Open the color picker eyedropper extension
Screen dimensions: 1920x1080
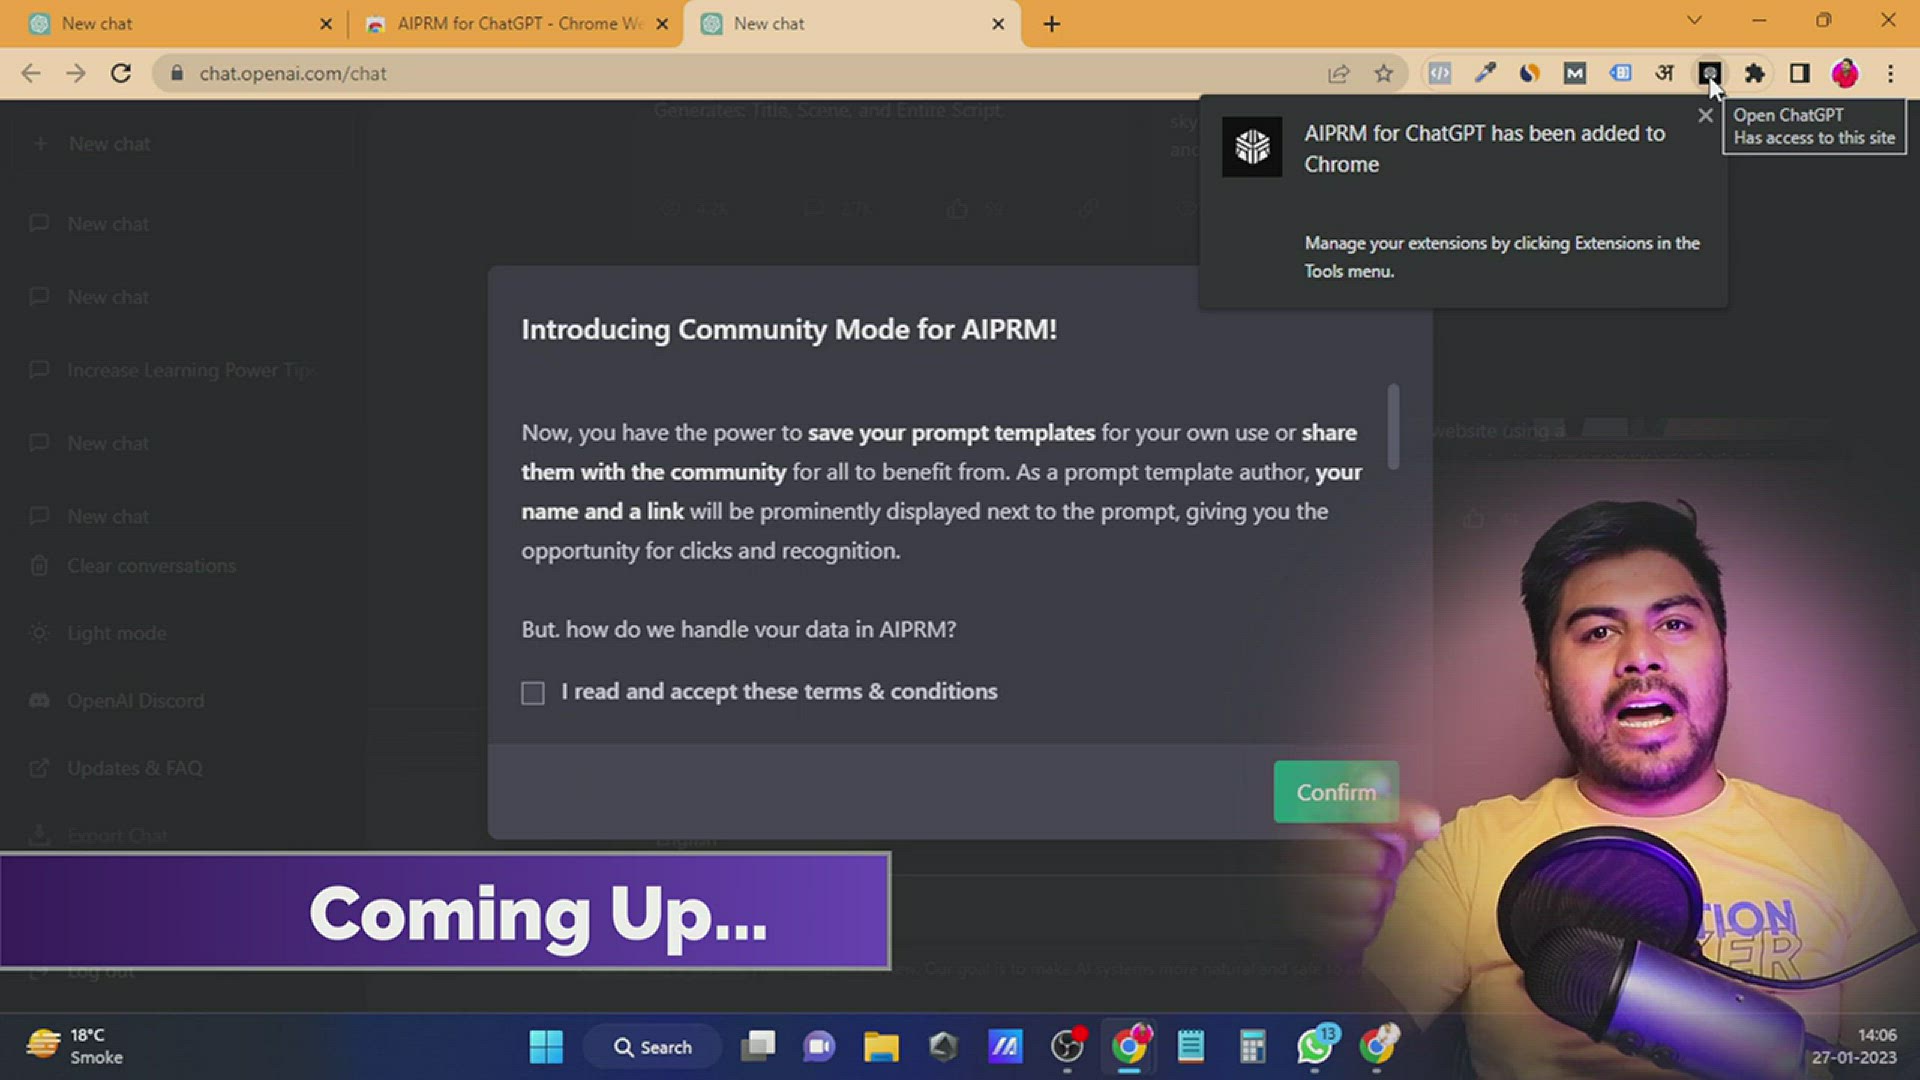coord(1485,73)
